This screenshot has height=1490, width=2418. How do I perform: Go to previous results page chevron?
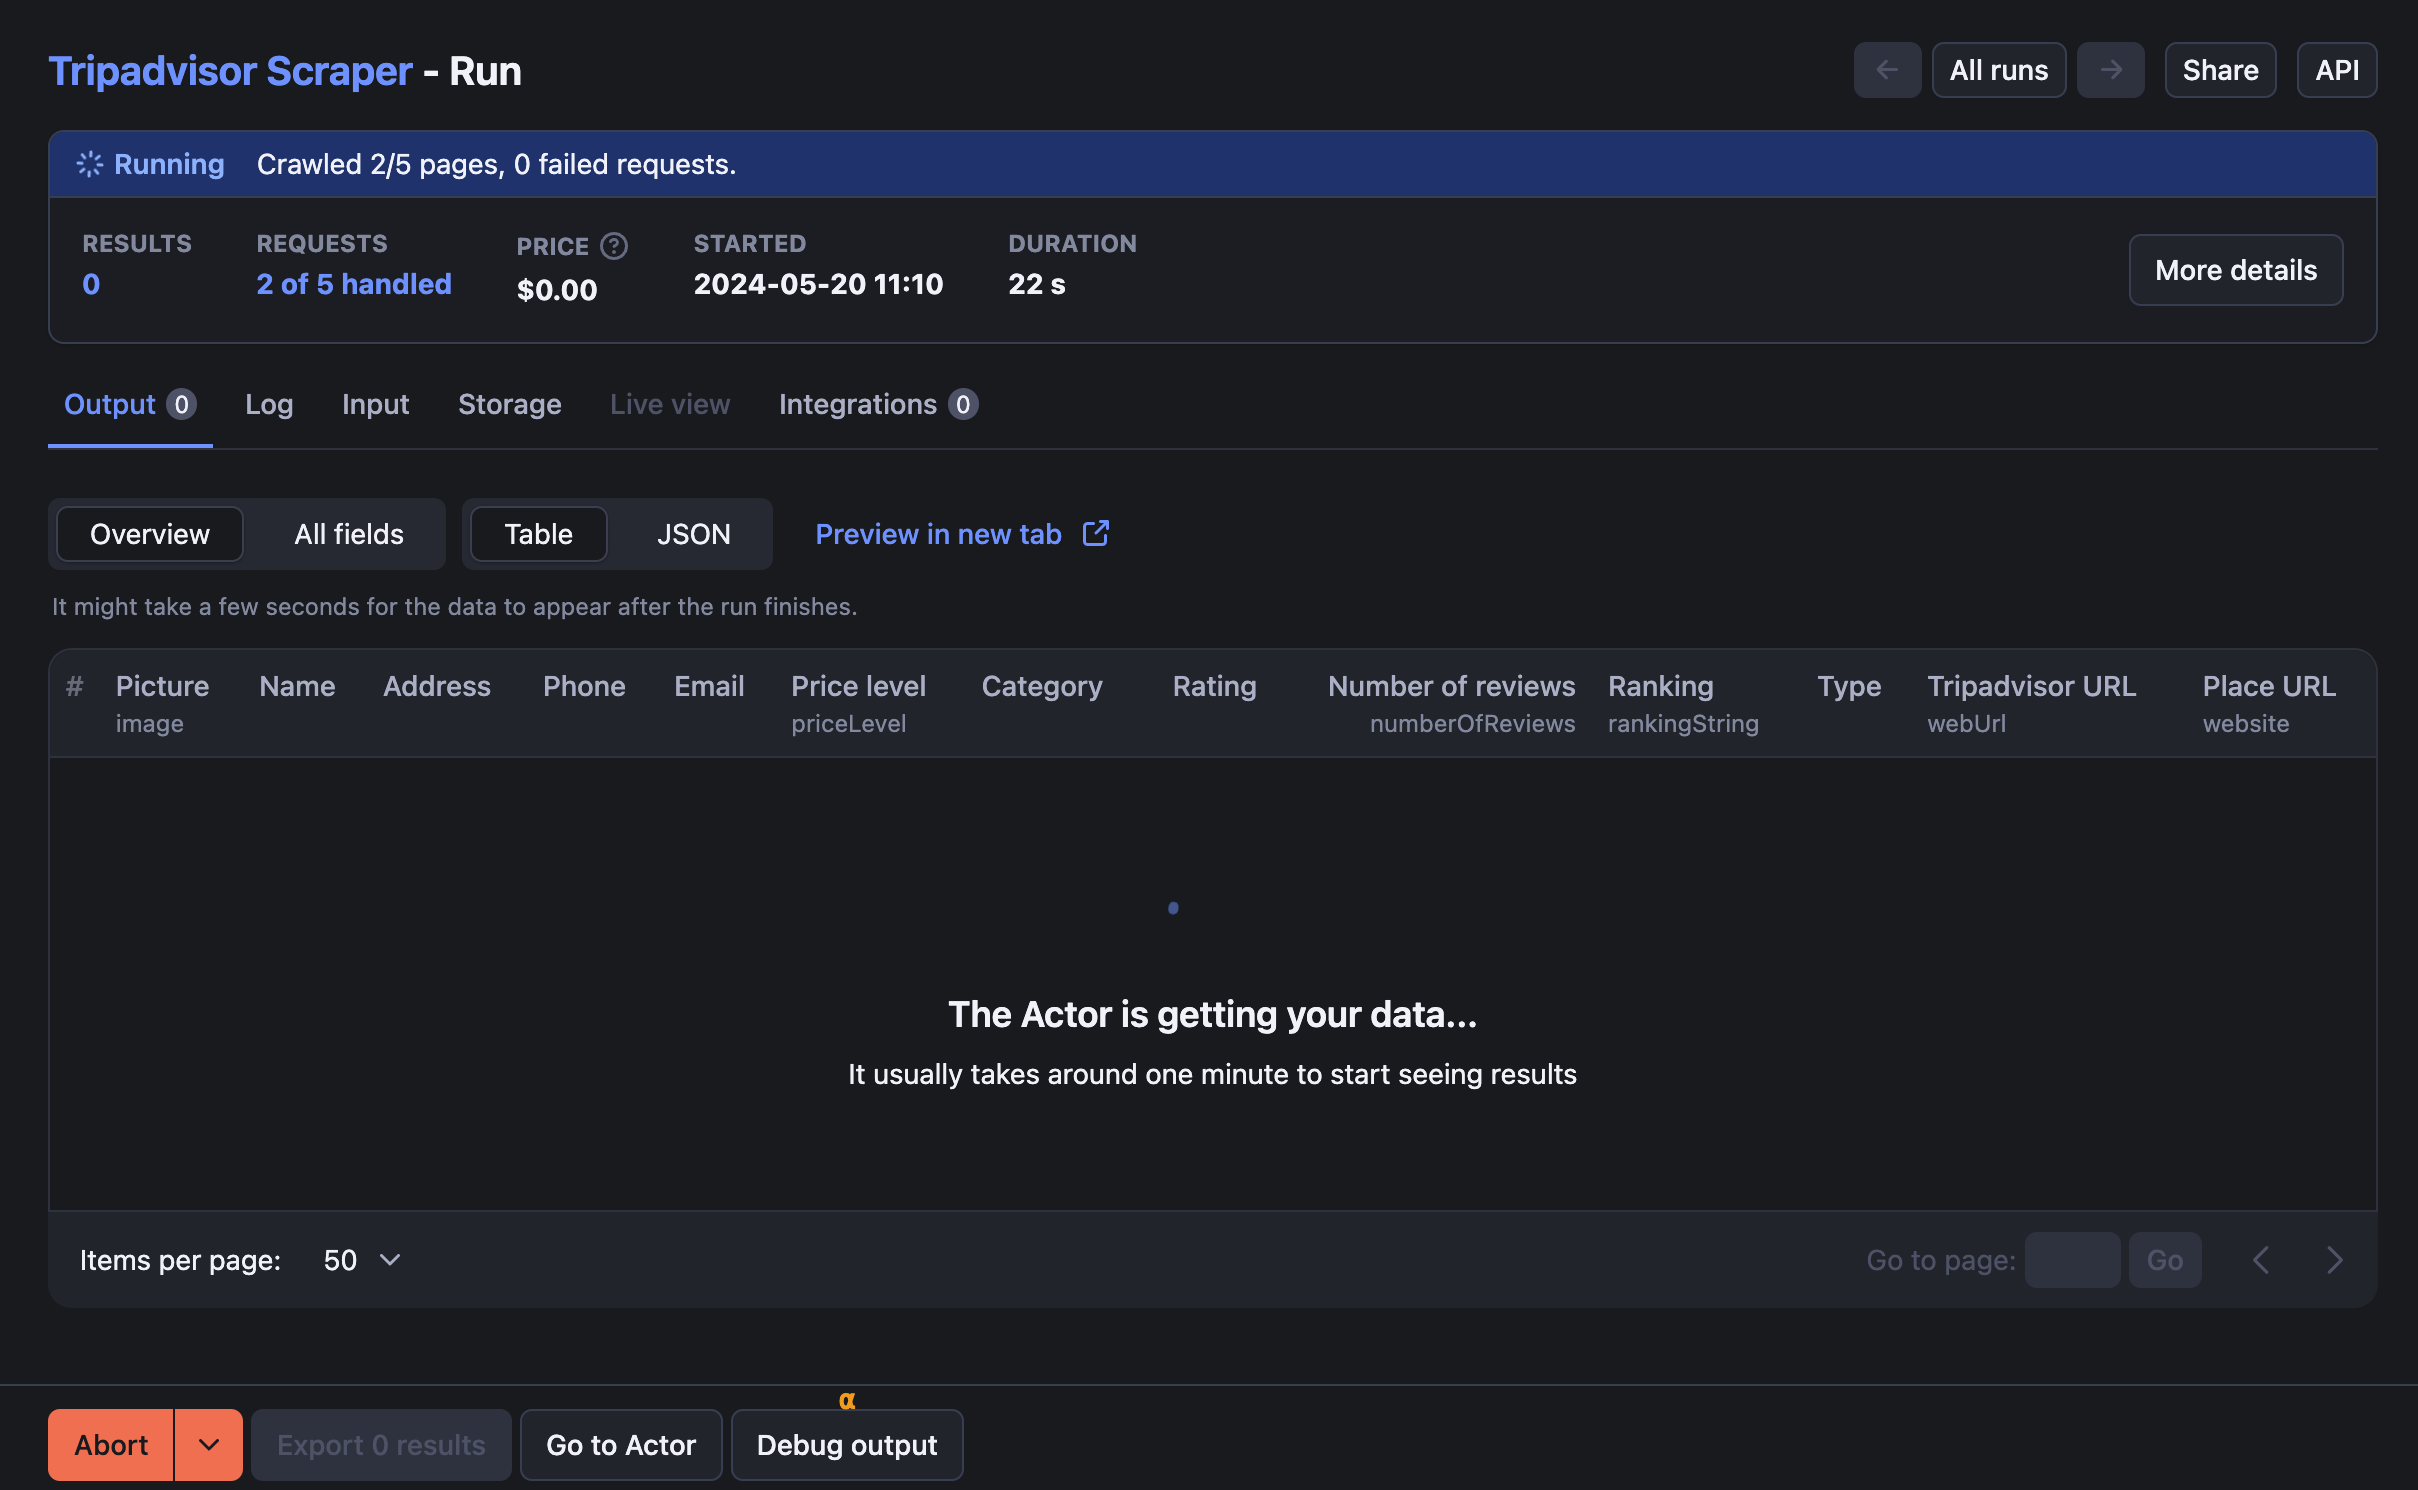point(2261,1260)
